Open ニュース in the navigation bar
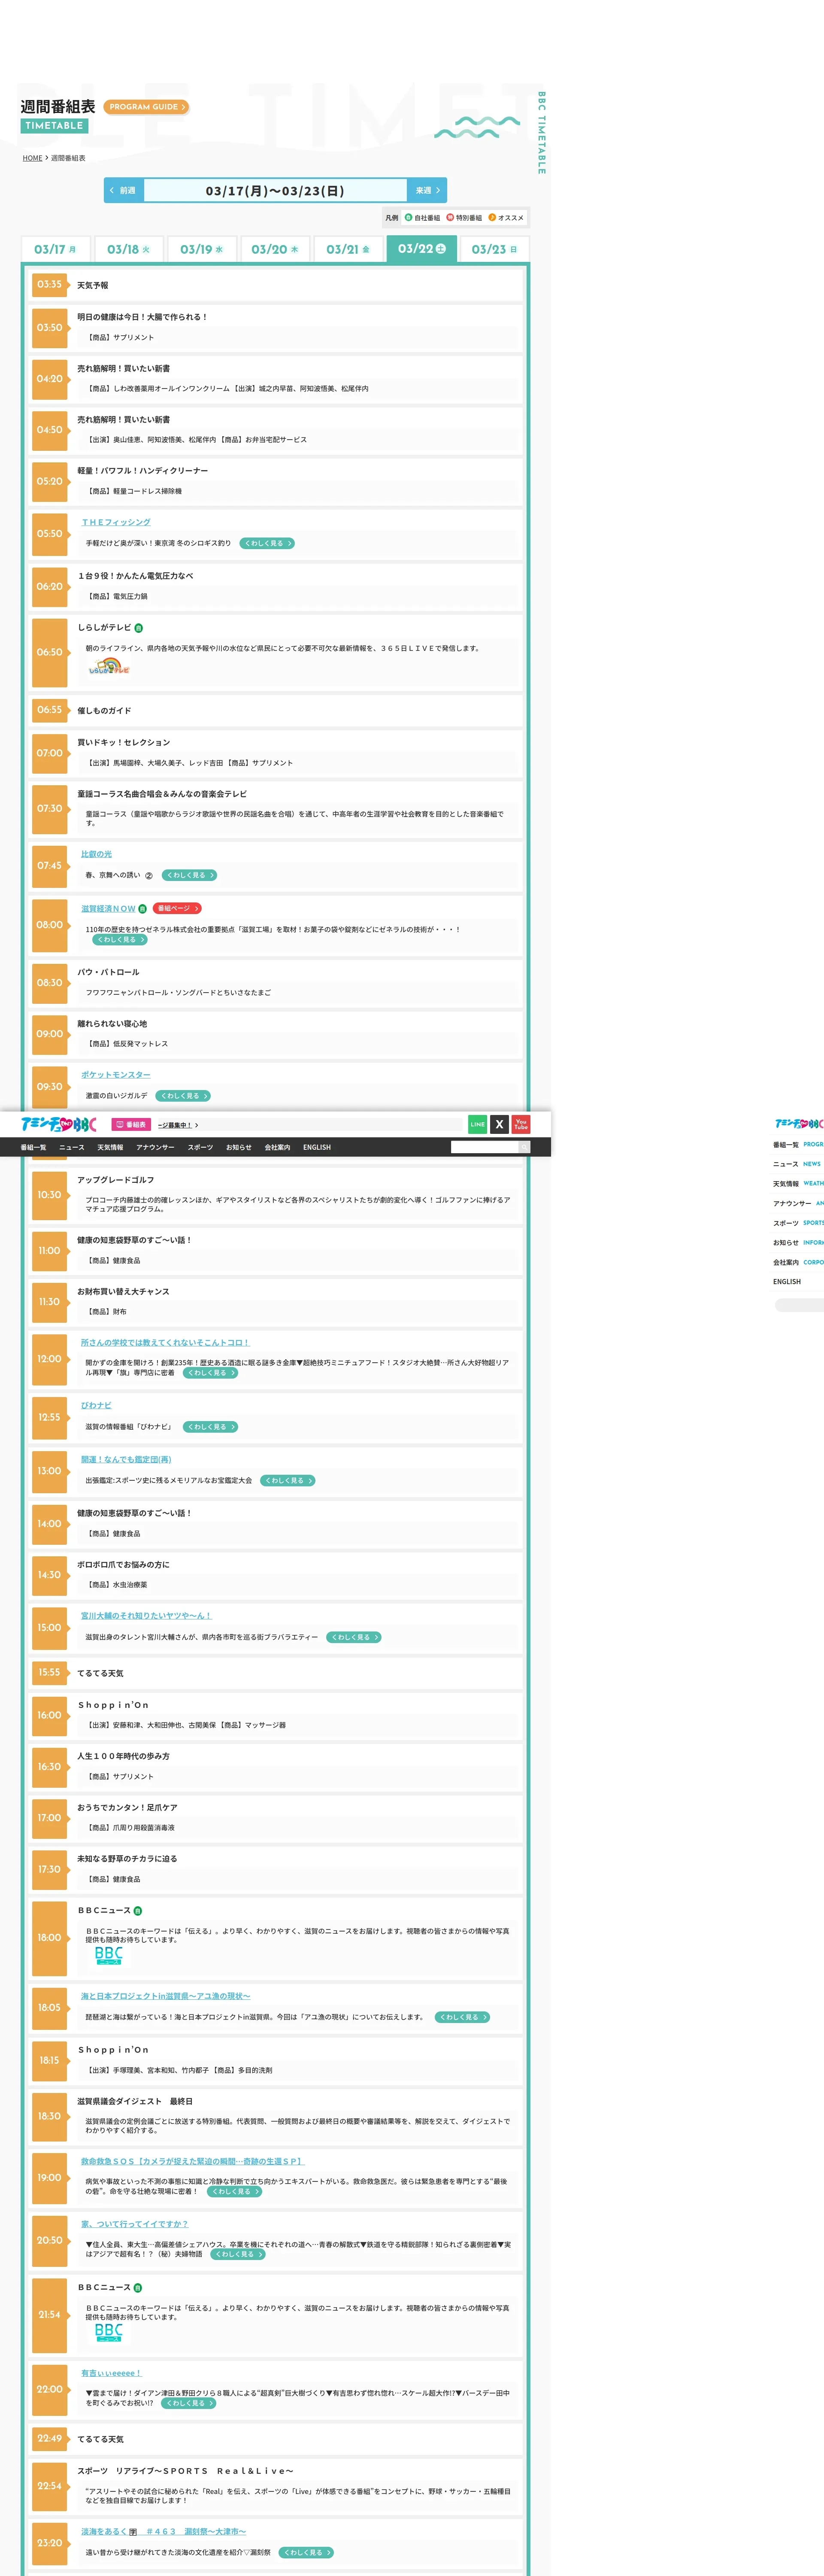The image size is (824, 2576). coord(72,1147)
